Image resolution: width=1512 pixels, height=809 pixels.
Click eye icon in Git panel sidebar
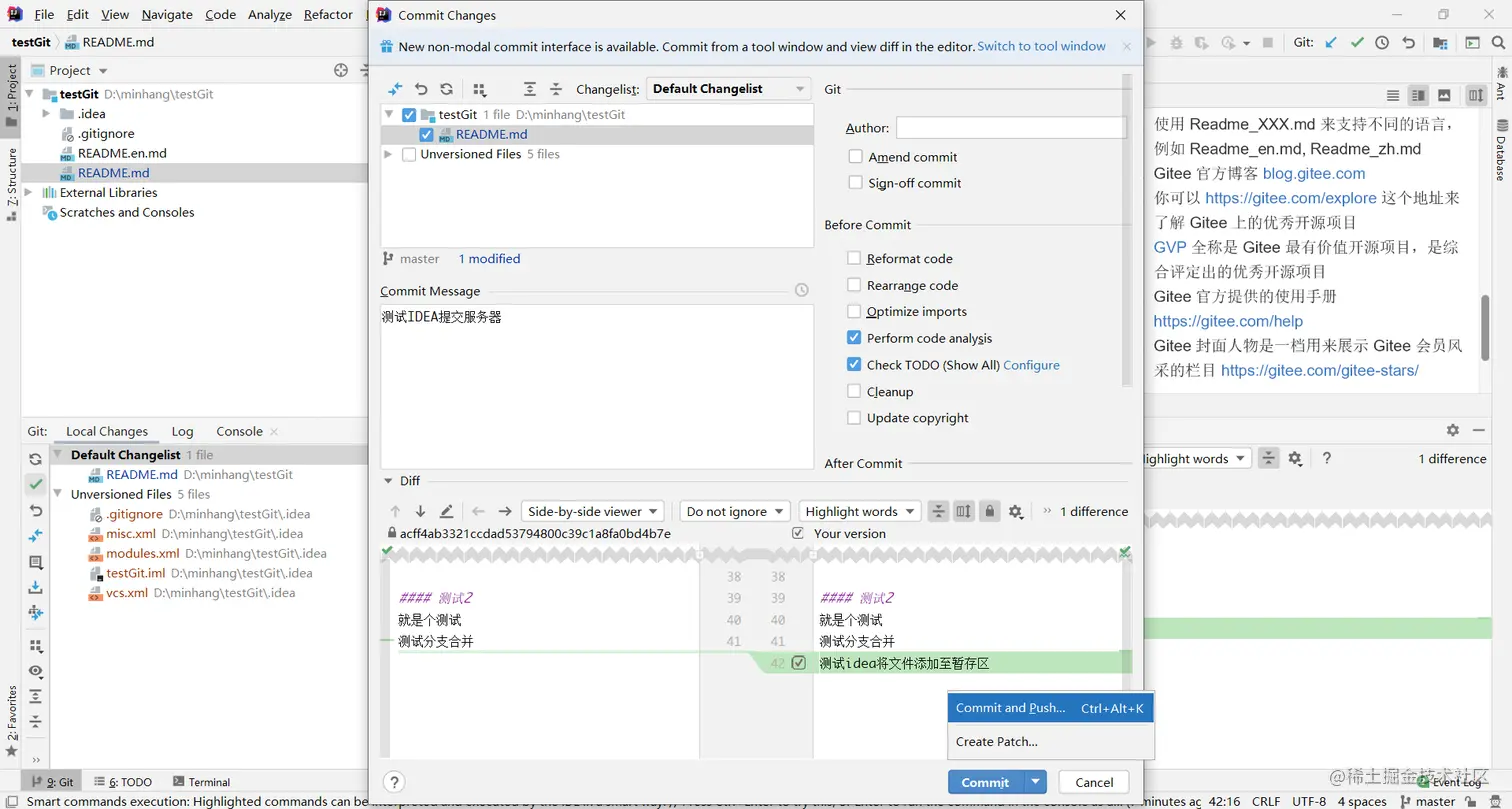[36, 671]
